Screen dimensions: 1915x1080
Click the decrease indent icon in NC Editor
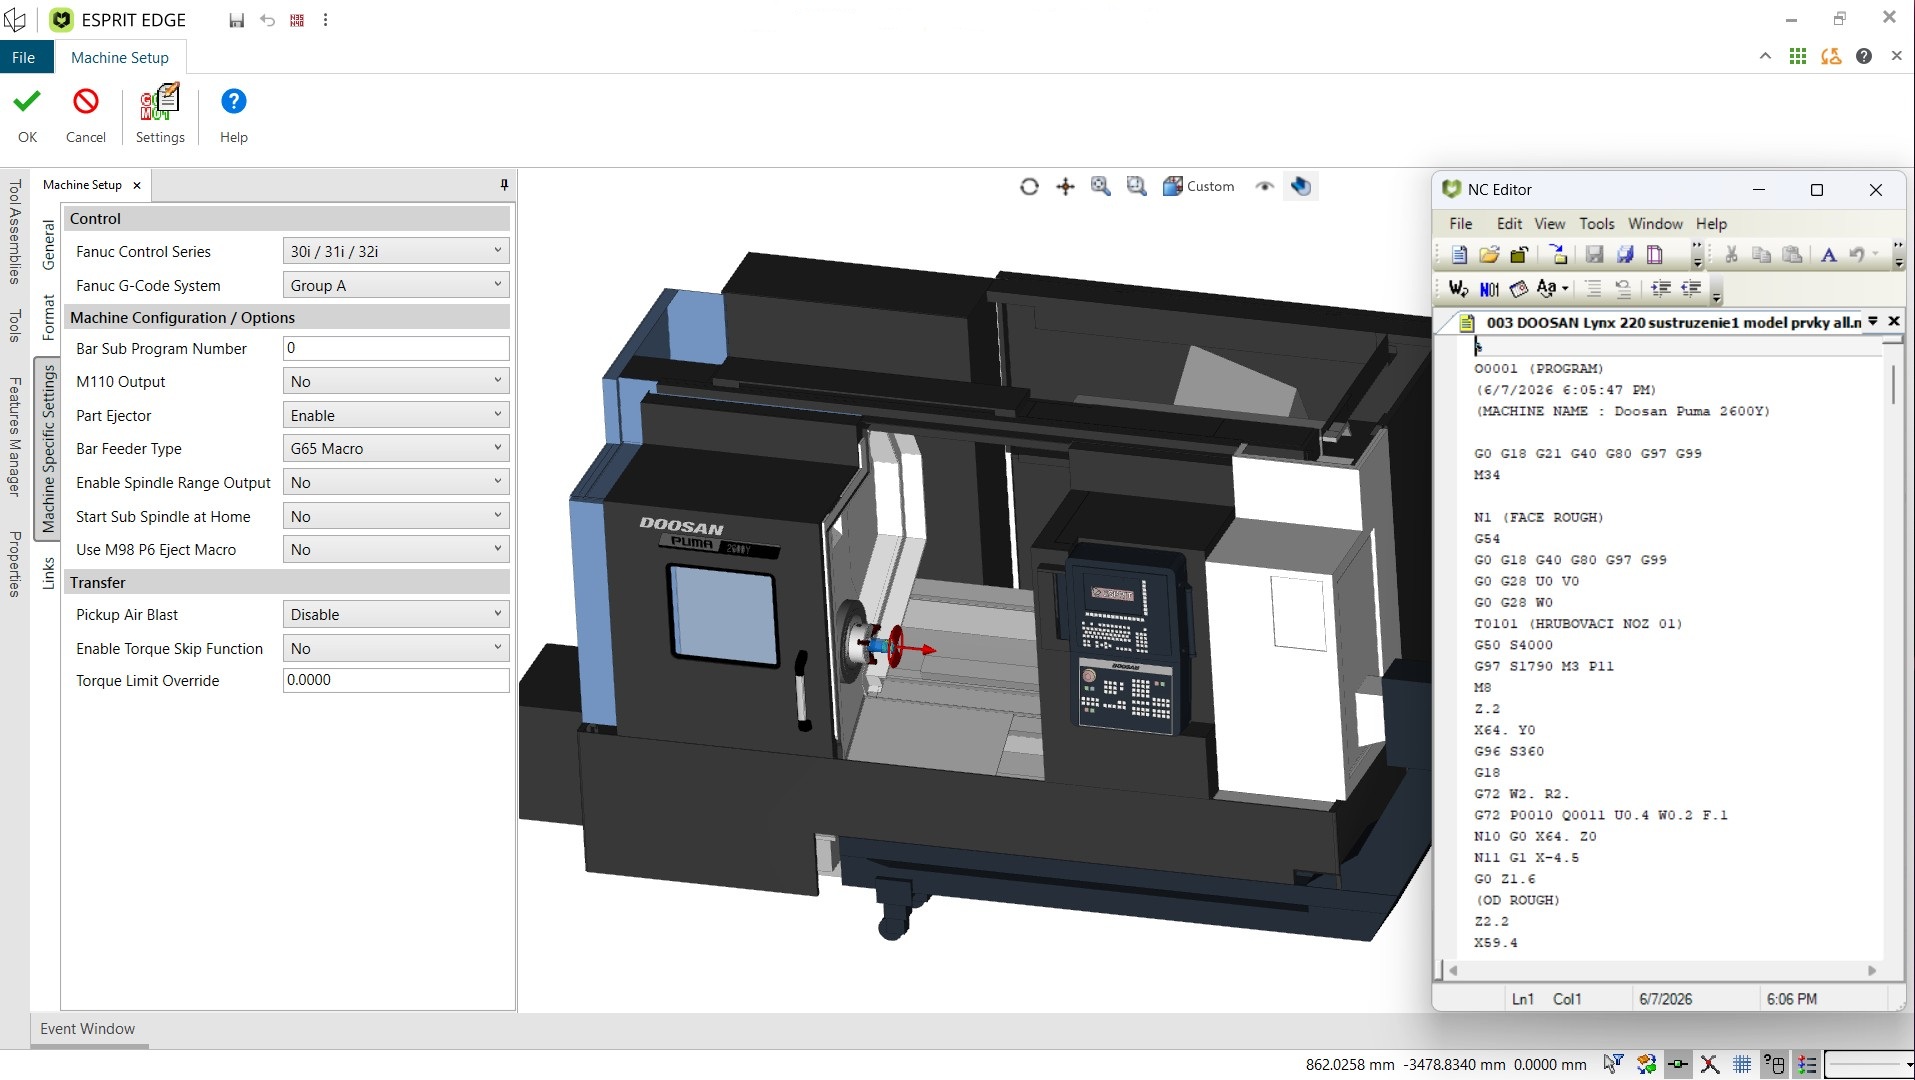[1691, 289]
